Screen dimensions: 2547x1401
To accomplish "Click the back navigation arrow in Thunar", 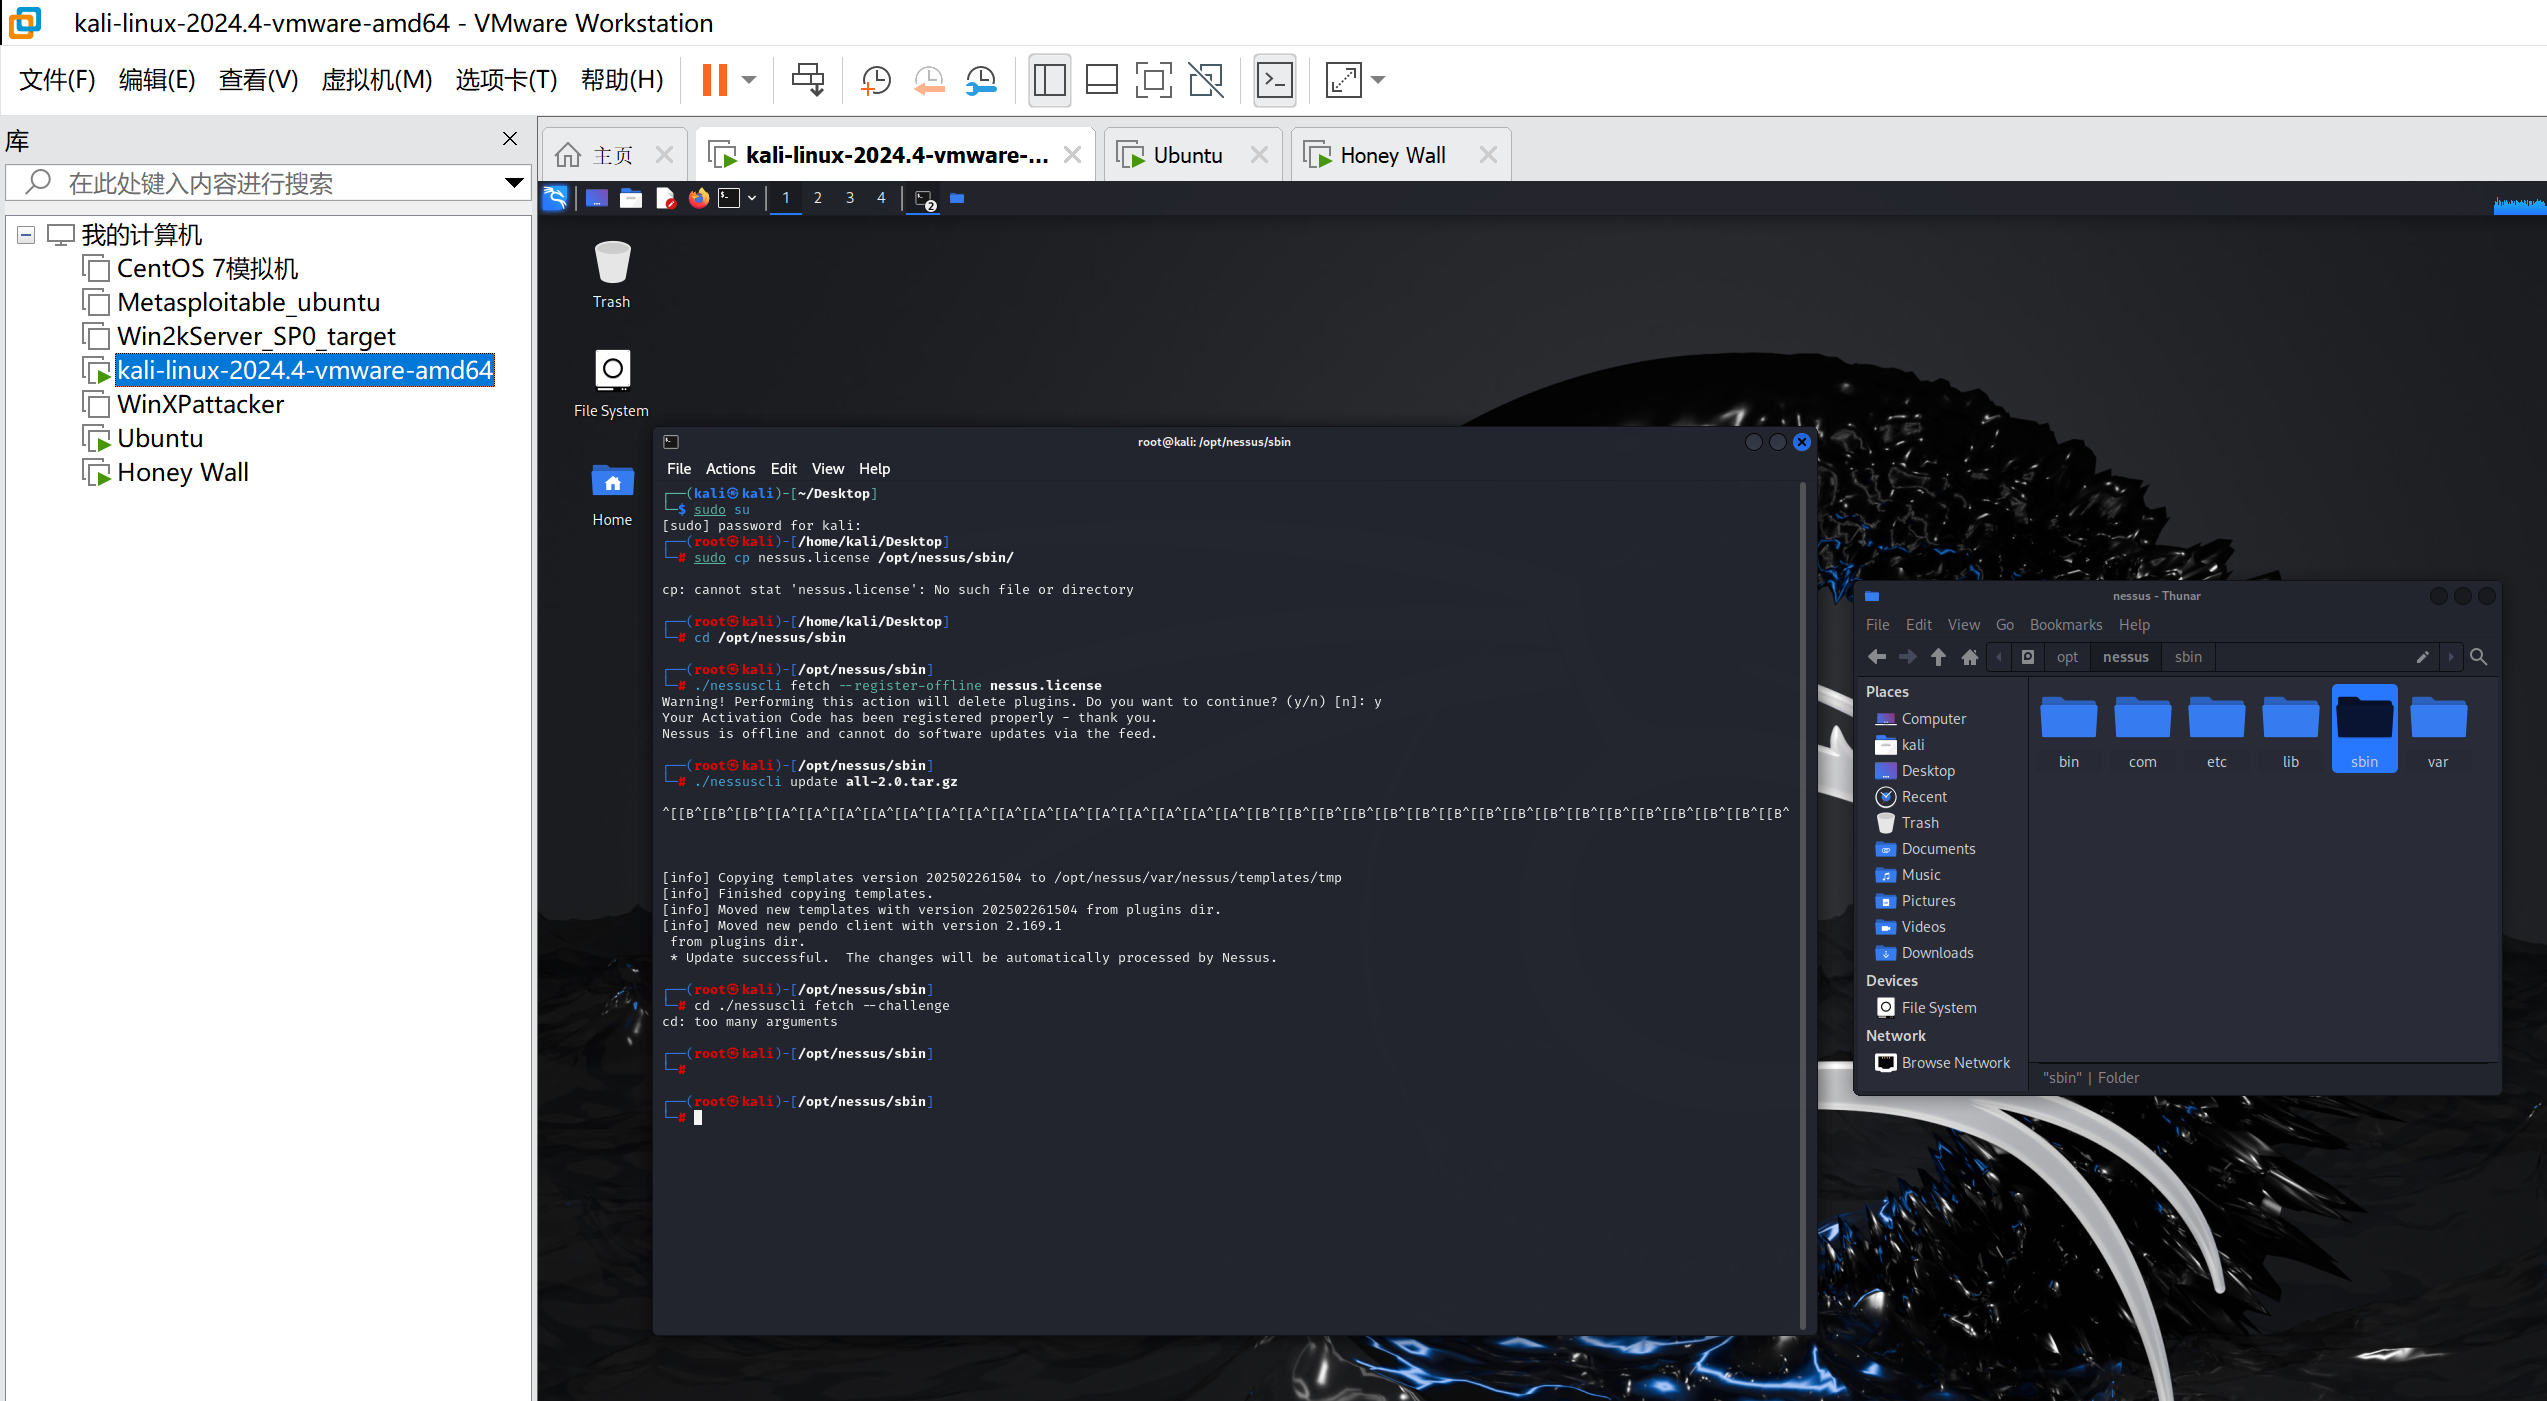I will 1878,657.
